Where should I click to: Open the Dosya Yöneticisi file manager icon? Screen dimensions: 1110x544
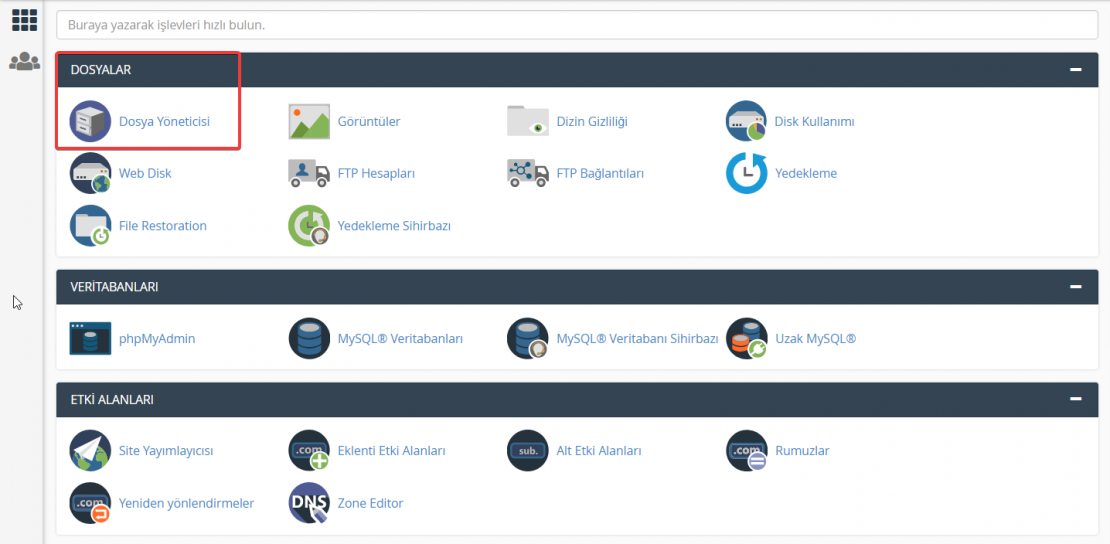[90, 121]
